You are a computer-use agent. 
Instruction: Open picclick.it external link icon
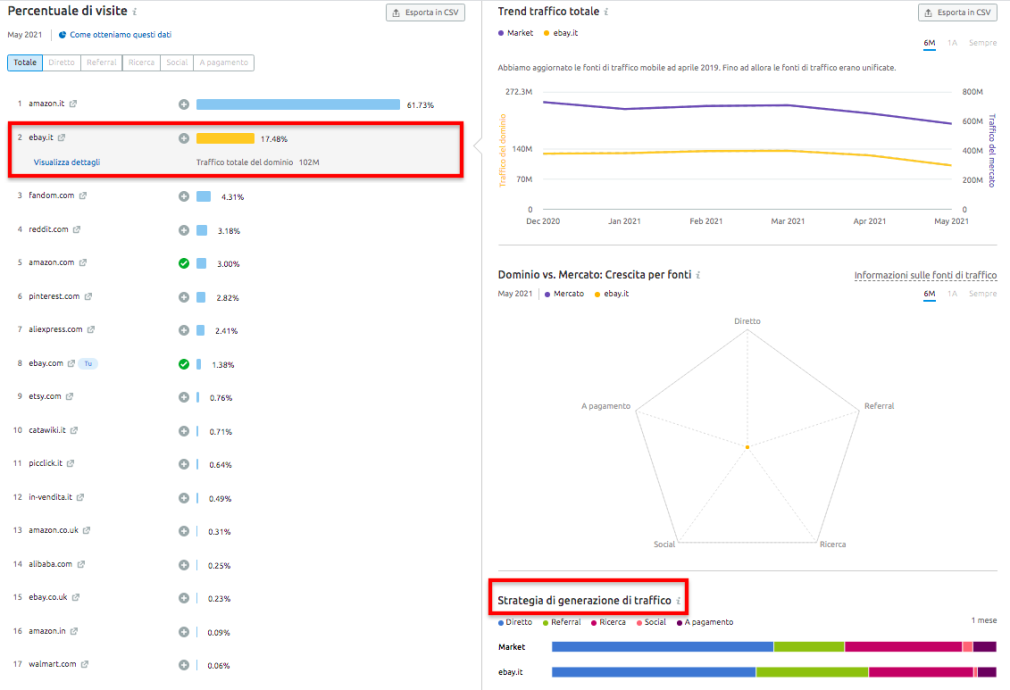[71, 464]
